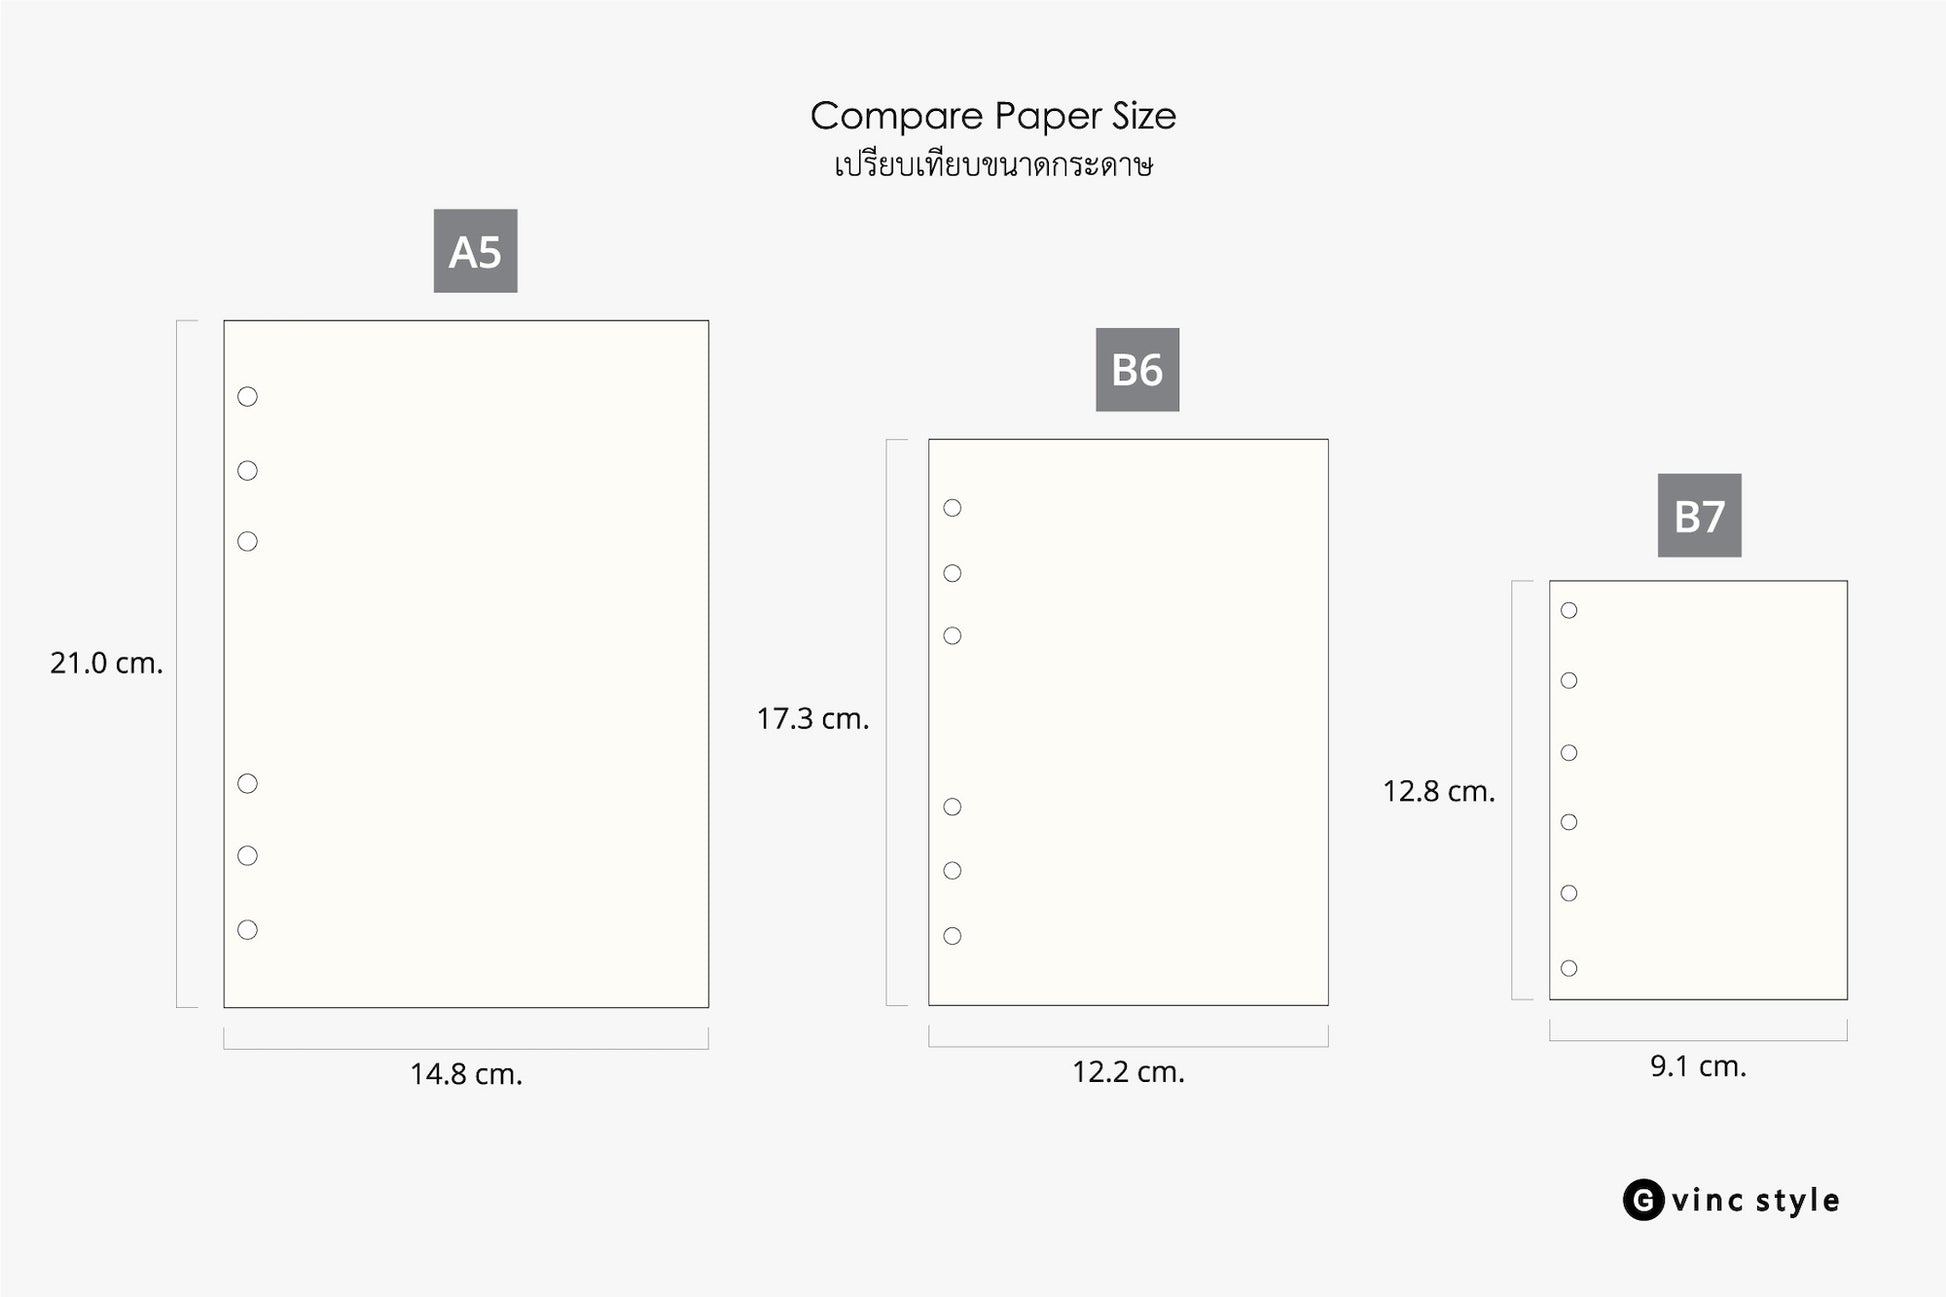Click the 21.0 cm. height label
The height and width of the screenshot is (1297, 1946).
[x=106, y=663]
